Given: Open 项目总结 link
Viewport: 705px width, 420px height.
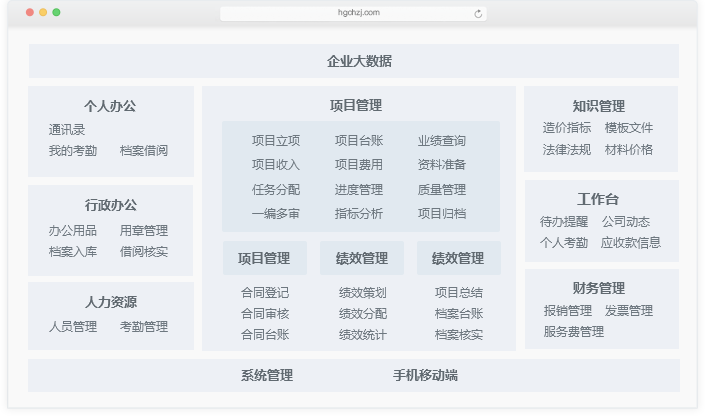Looking at the screenshot, I should 459,293.
